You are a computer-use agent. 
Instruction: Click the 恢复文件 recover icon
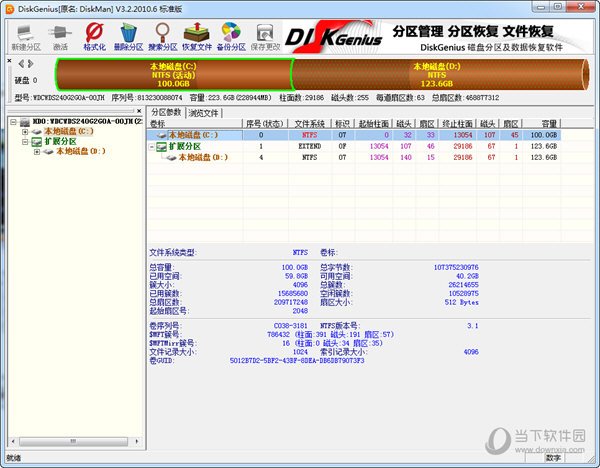click(x=197, y=37)
